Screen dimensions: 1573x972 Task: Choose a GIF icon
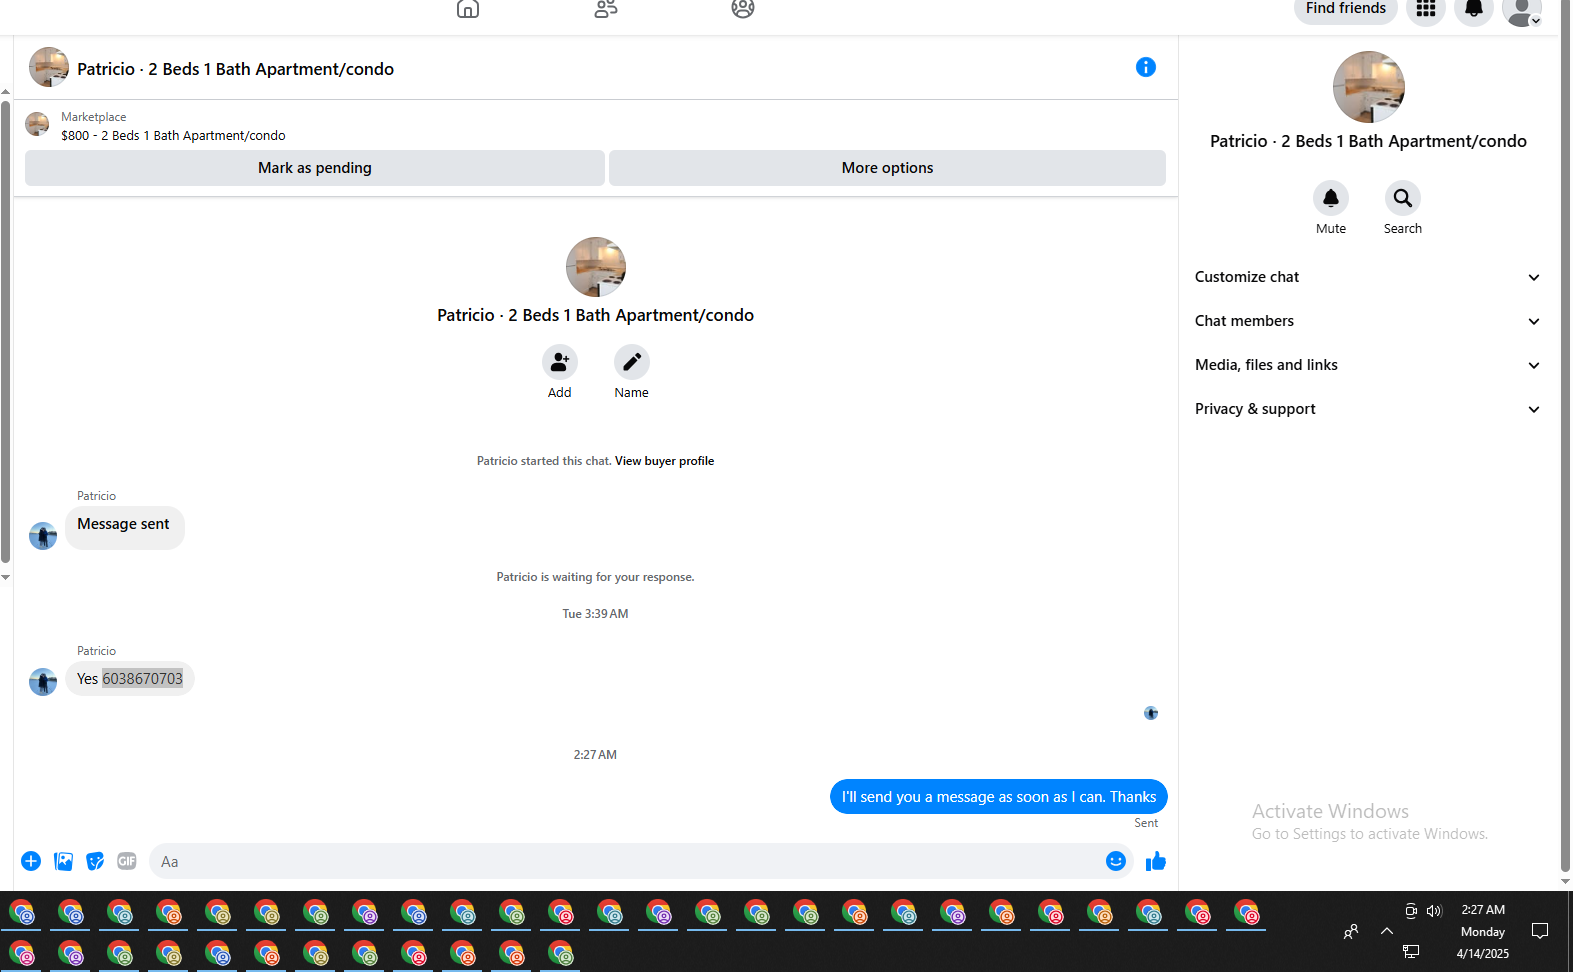pos(127,861)
